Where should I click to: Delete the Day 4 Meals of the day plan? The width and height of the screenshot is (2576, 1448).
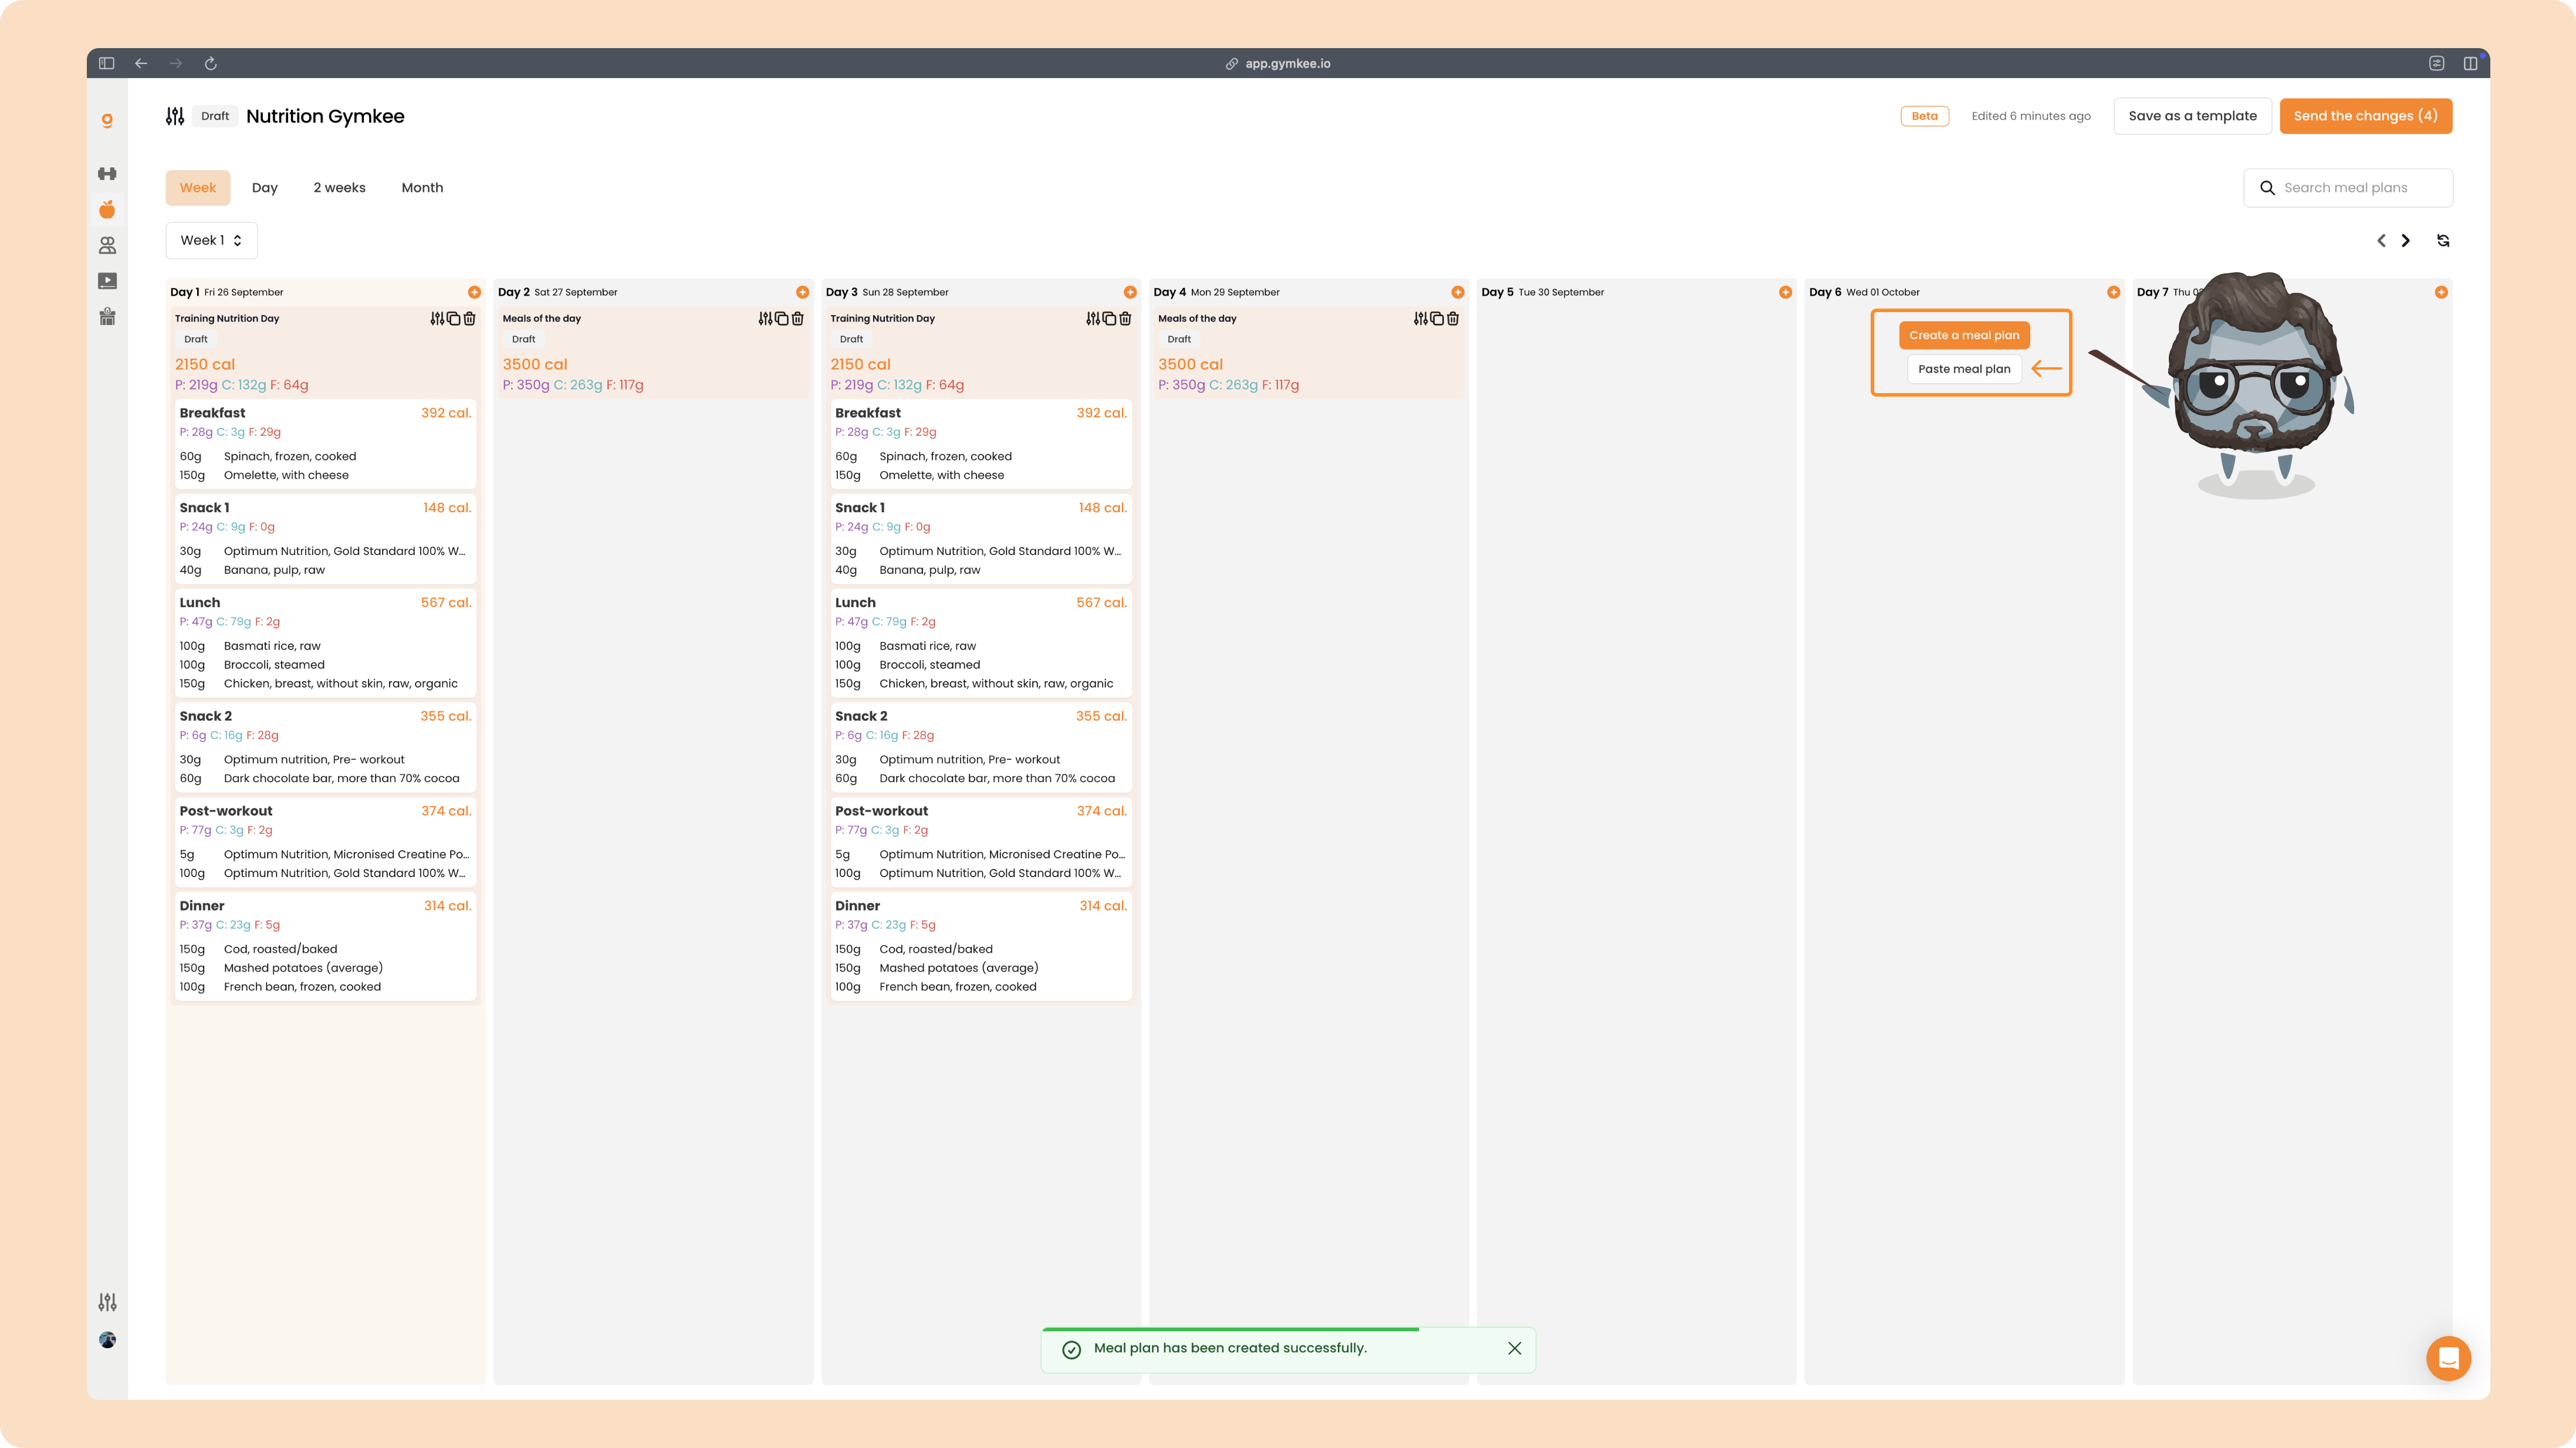coord(1453,318)
